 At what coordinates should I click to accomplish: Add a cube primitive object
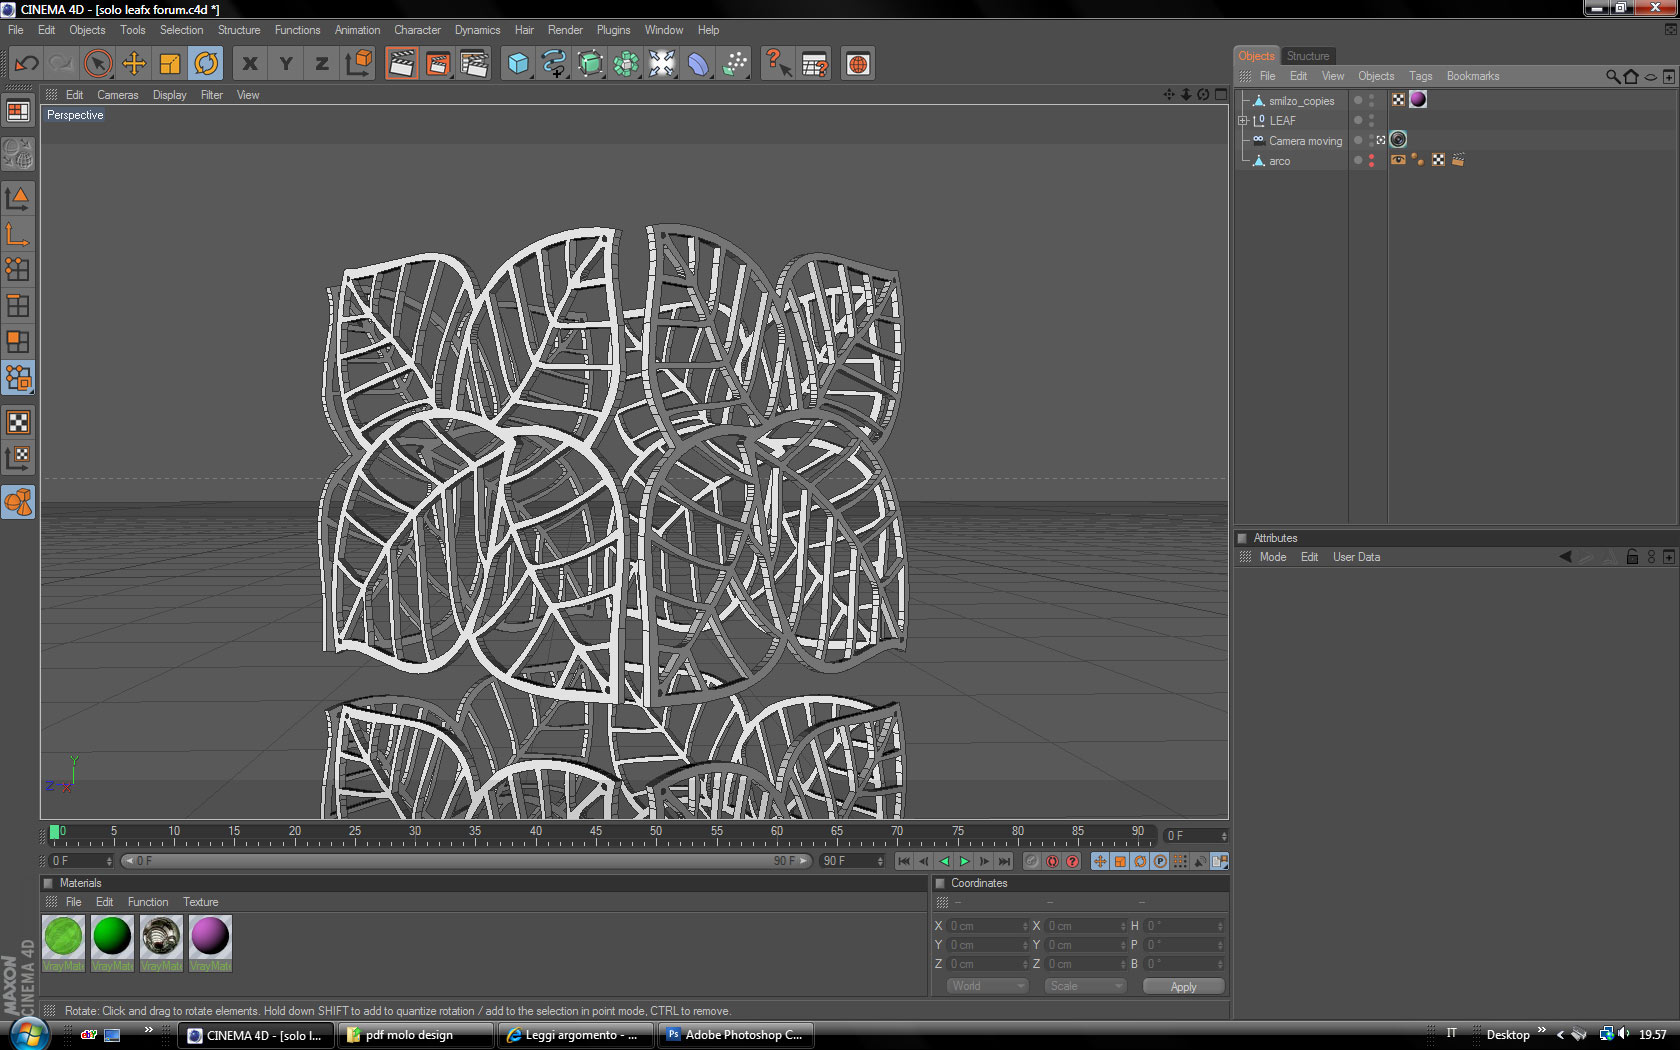[518, 64]
